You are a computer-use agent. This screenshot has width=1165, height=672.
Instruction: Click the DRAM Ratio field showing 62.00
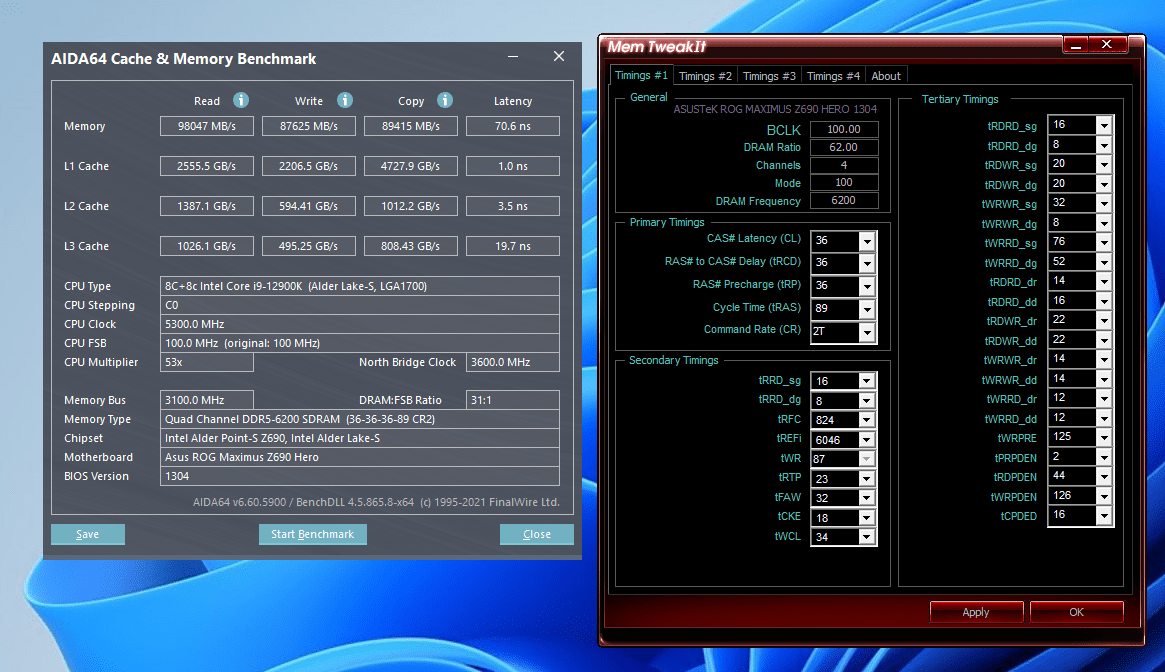click(844, 147)
